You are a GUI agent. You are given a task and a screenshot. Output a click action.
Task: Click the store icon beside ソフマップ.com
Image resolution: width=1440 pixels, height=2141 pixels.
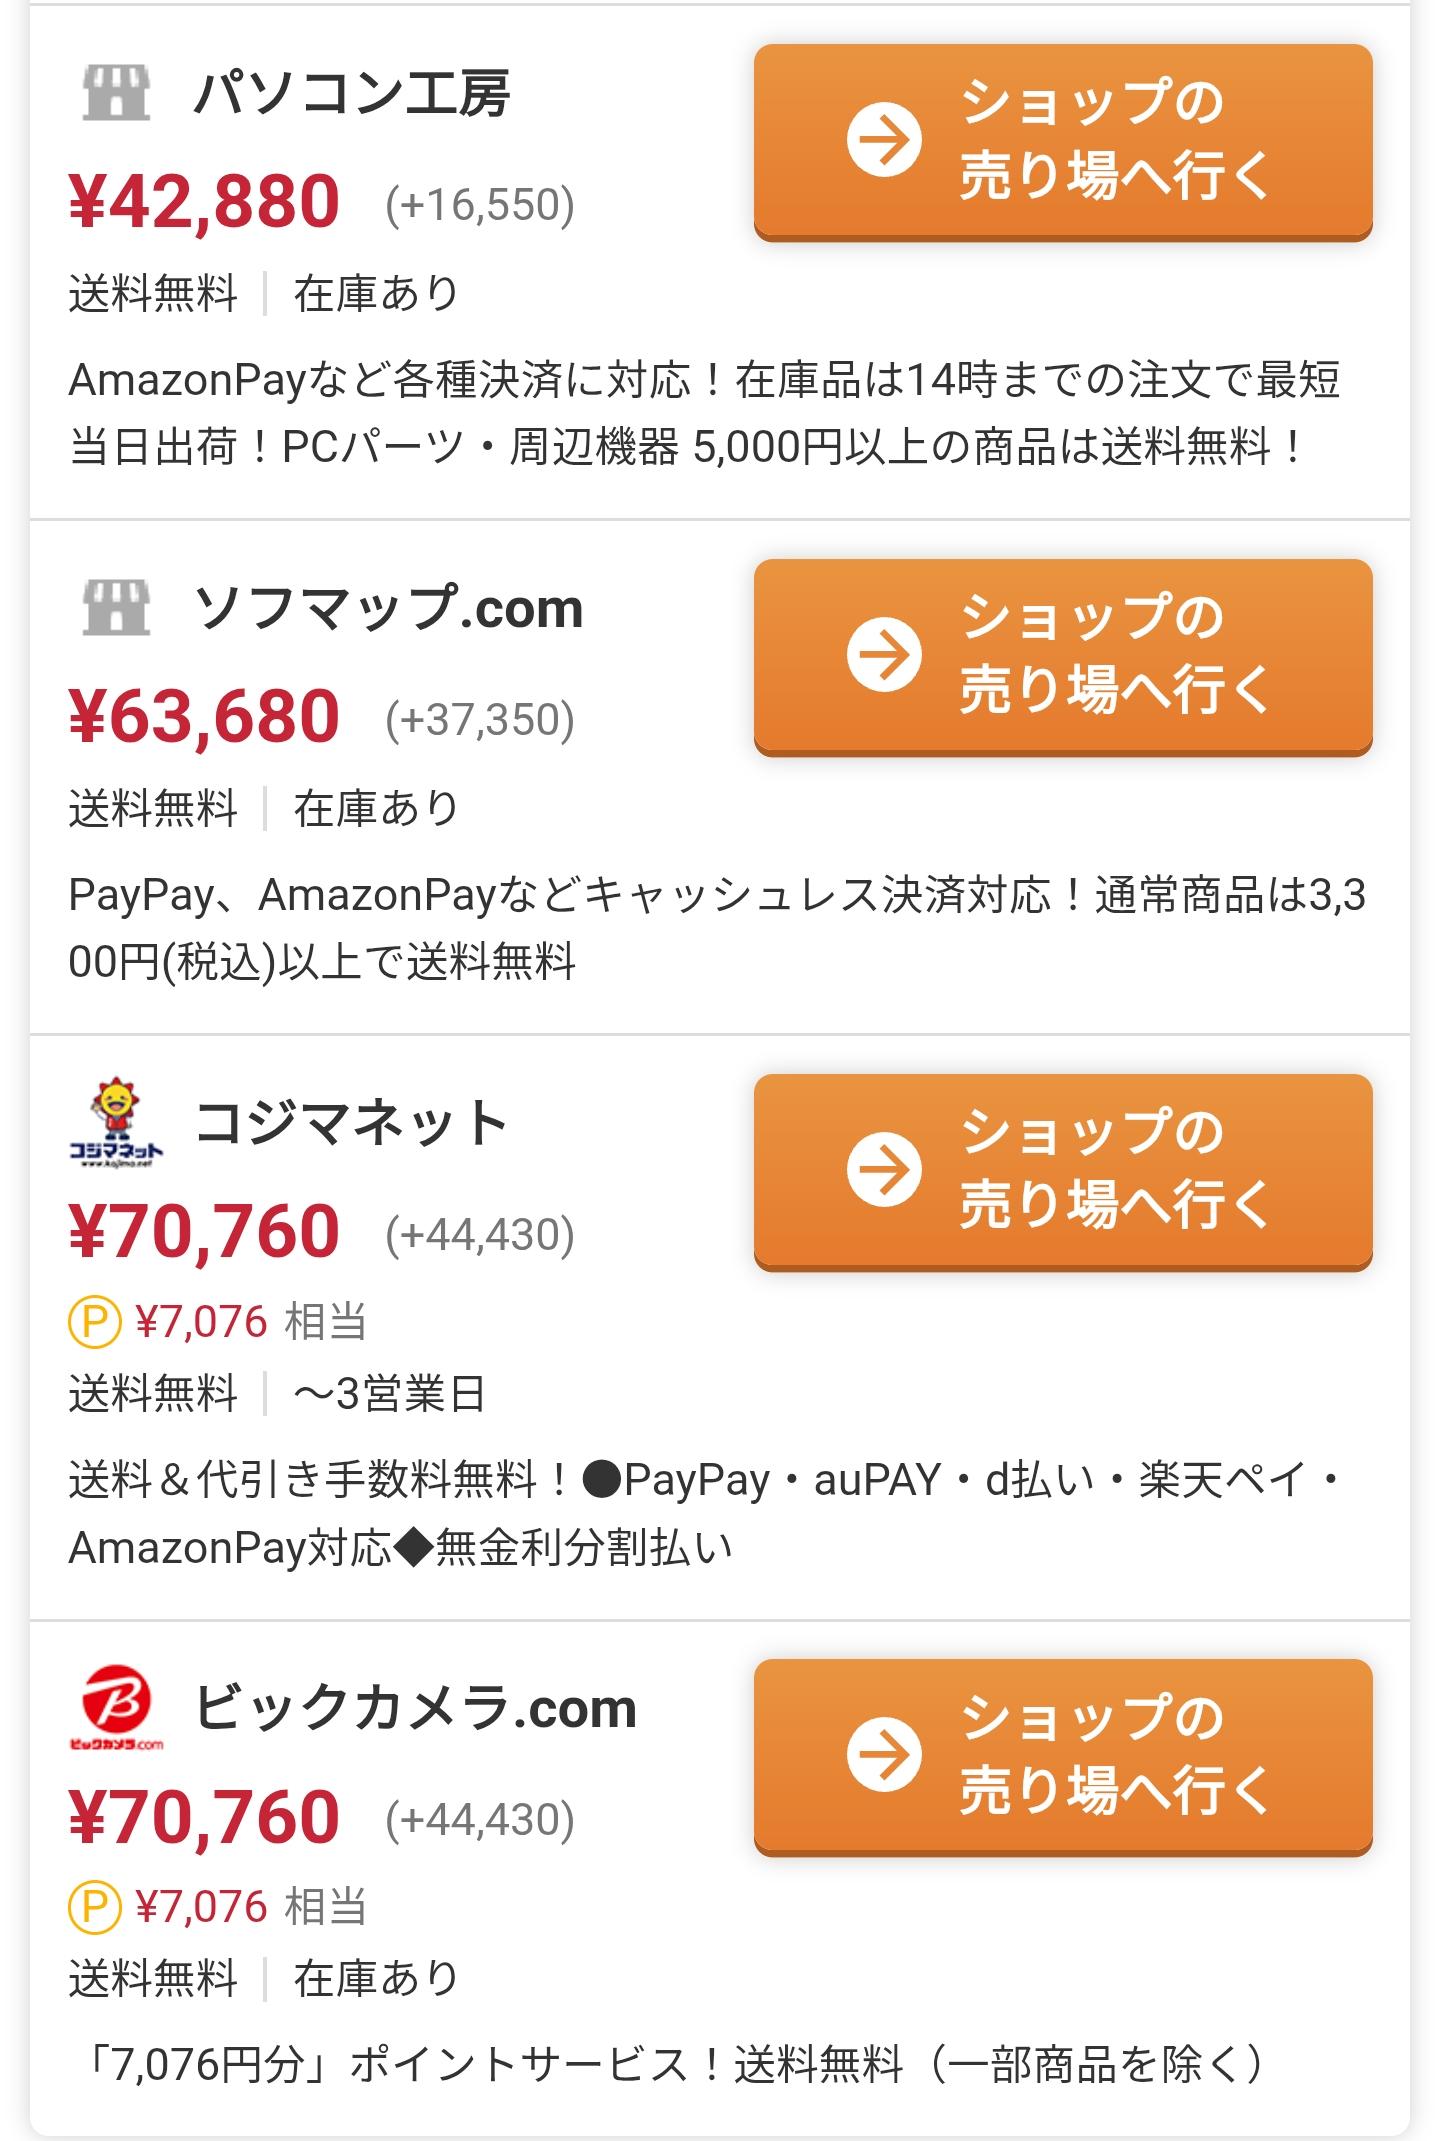116,608
